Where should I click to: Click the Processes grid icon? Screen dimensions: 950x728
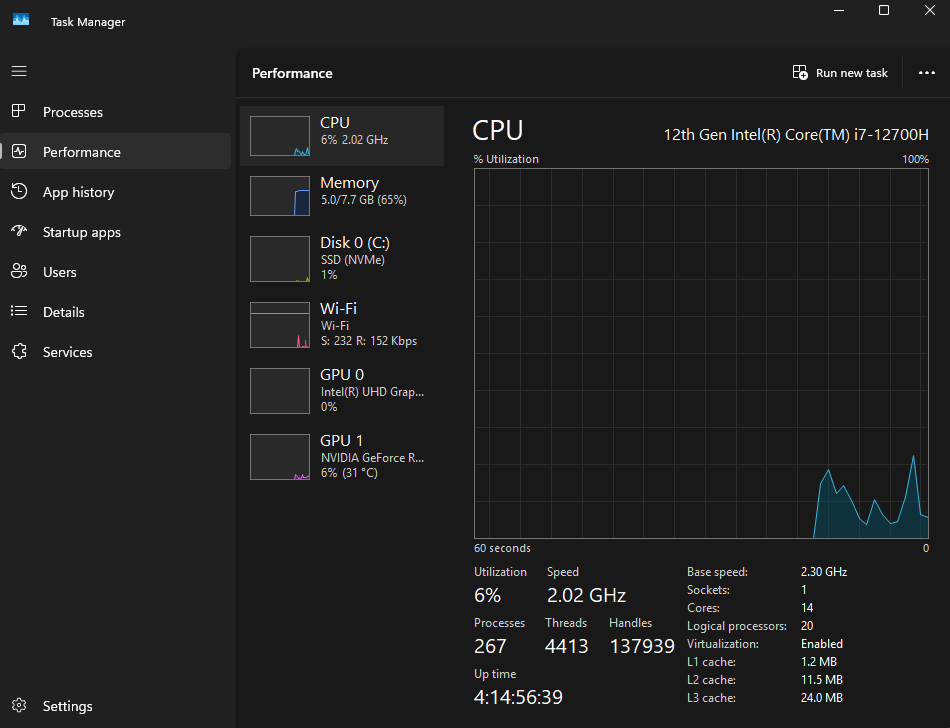click(x=19, y=111)
